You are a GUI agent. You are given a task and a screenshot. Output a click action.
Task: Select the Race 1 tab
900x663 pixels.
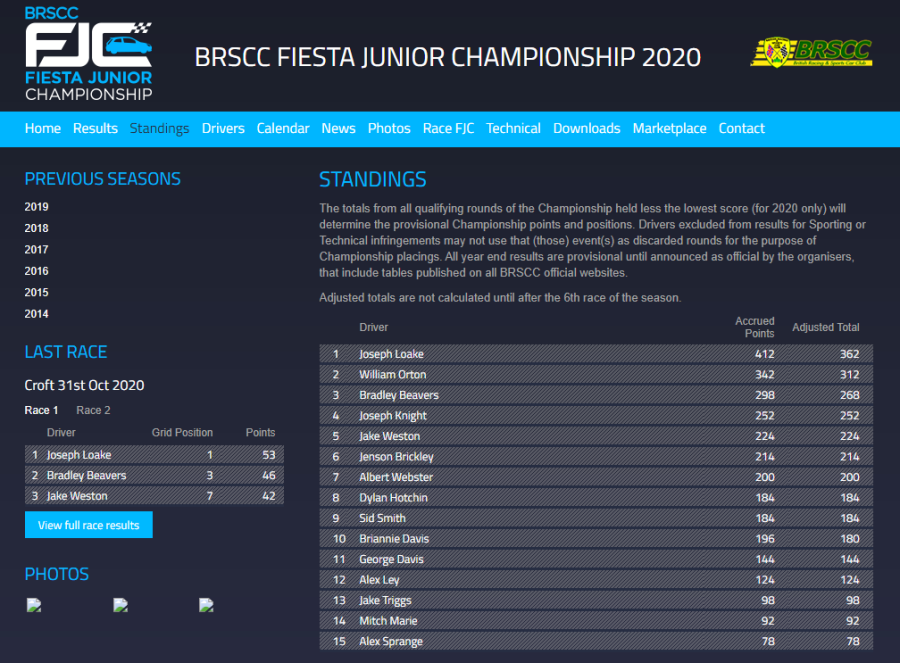coord(42,410)
